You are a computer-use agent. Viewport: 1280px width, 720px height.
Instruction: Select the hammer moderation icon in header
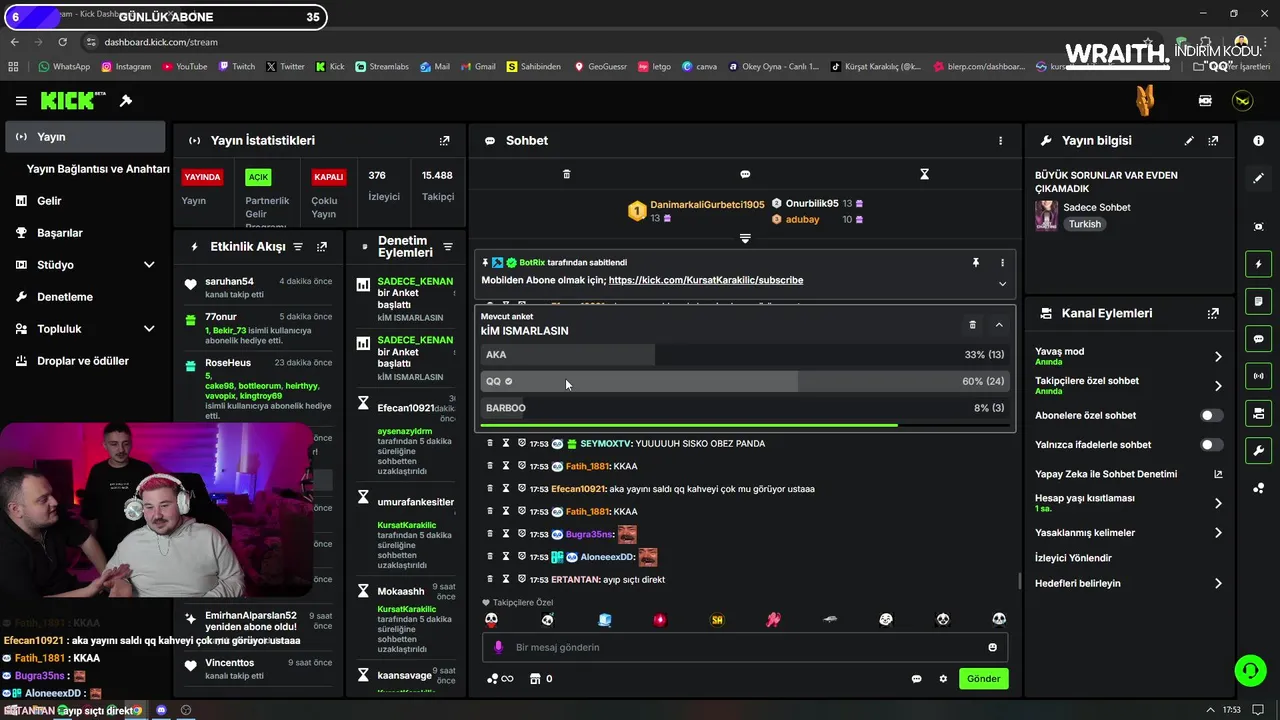126,101
